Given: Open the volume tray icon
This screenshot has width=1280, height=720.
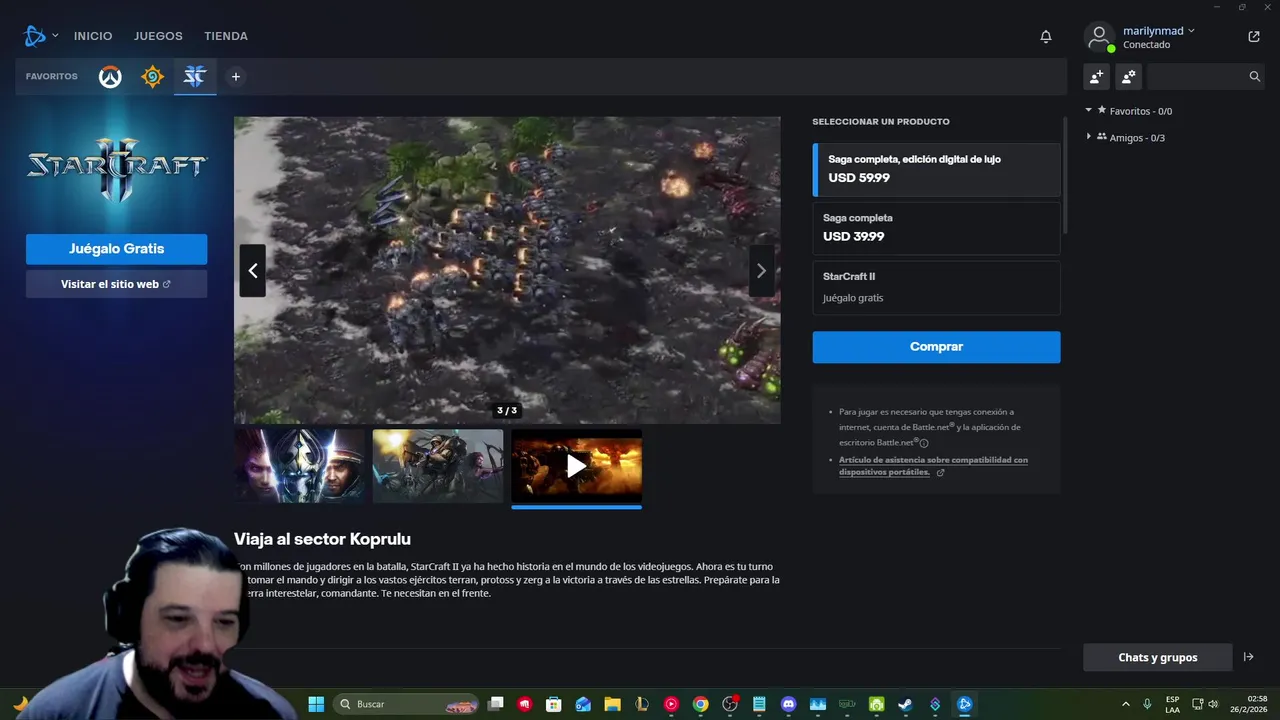Looking at the screenshot, I should pyautogui.click(x=1214, y=704).
